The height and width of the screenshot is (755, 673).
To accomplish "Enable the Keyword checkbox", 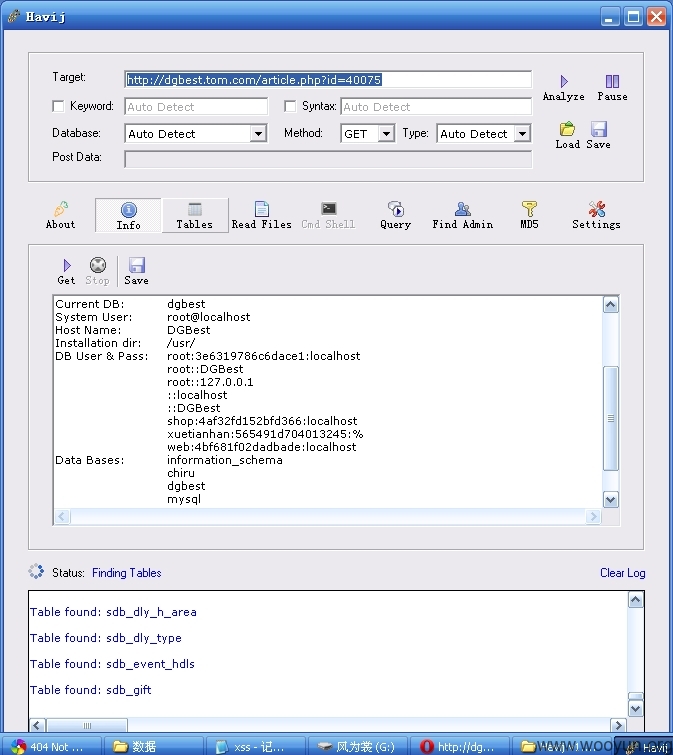I will click(x=58, y=106).
